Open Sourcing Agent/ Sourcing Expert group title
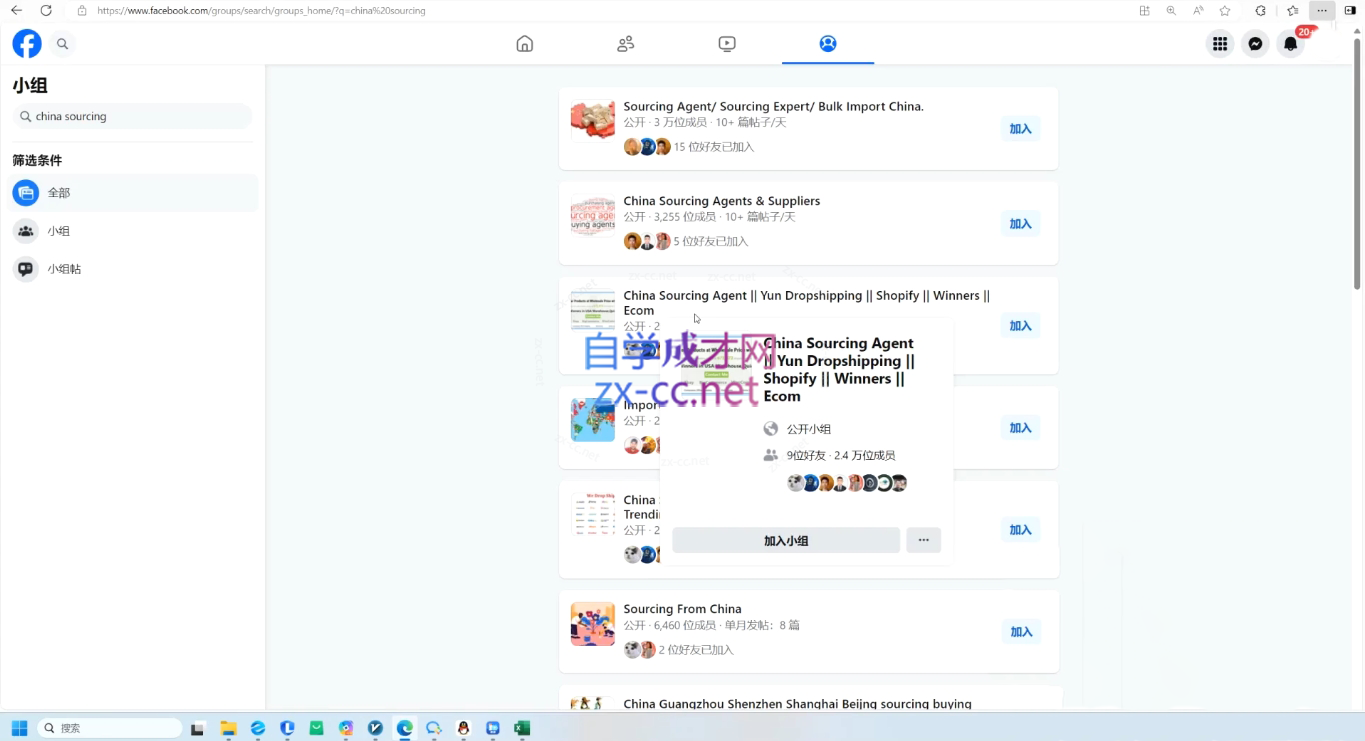The image size is (1365, 741). tap(773, 106)
